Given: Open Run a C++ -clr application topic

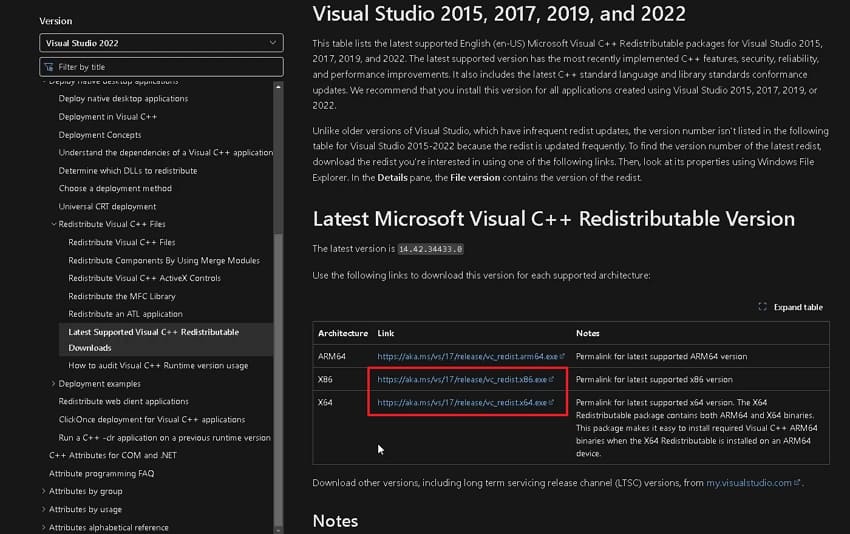Looking at the screenshot, I should pos(164,438).
